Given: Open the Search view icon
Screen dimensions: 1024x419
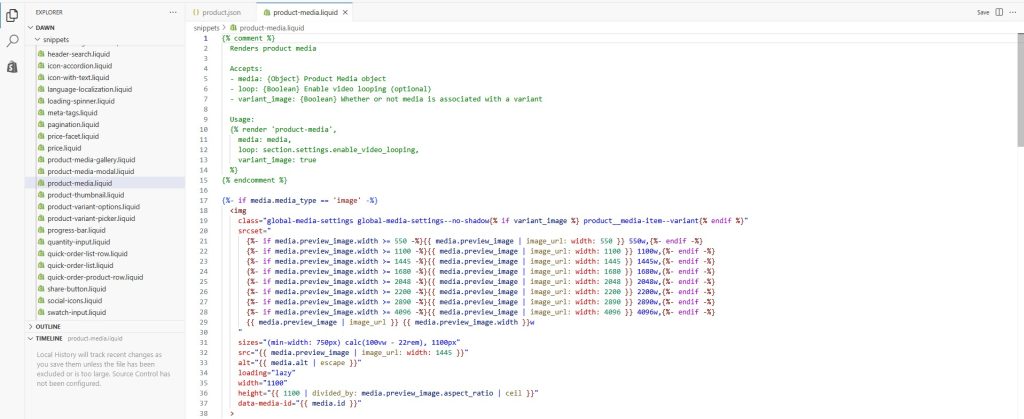Looking at the screenshot, I should pyautogui.click(x=13, y=41).
